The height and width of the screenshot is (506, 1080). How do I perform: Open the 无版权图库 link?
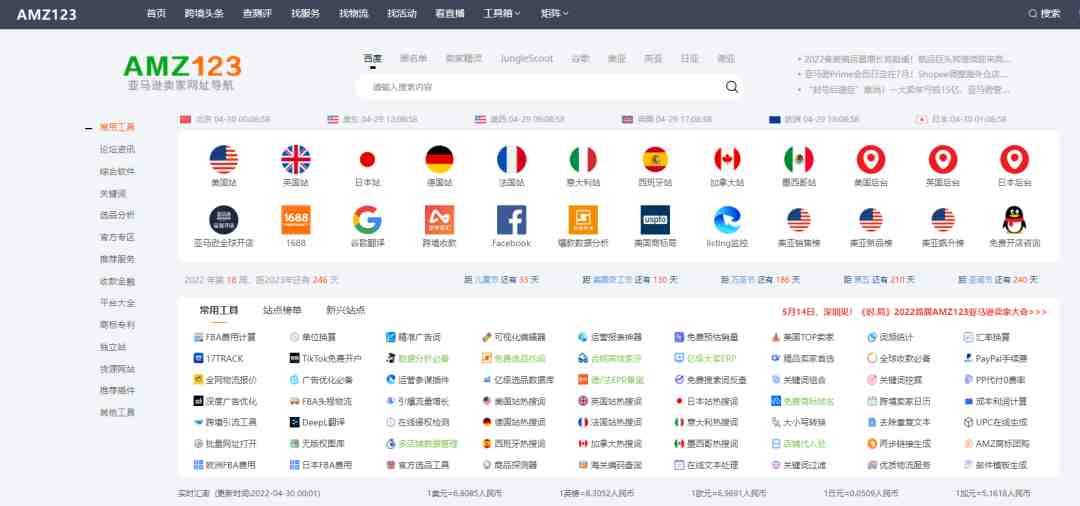[x=317, y=443]
